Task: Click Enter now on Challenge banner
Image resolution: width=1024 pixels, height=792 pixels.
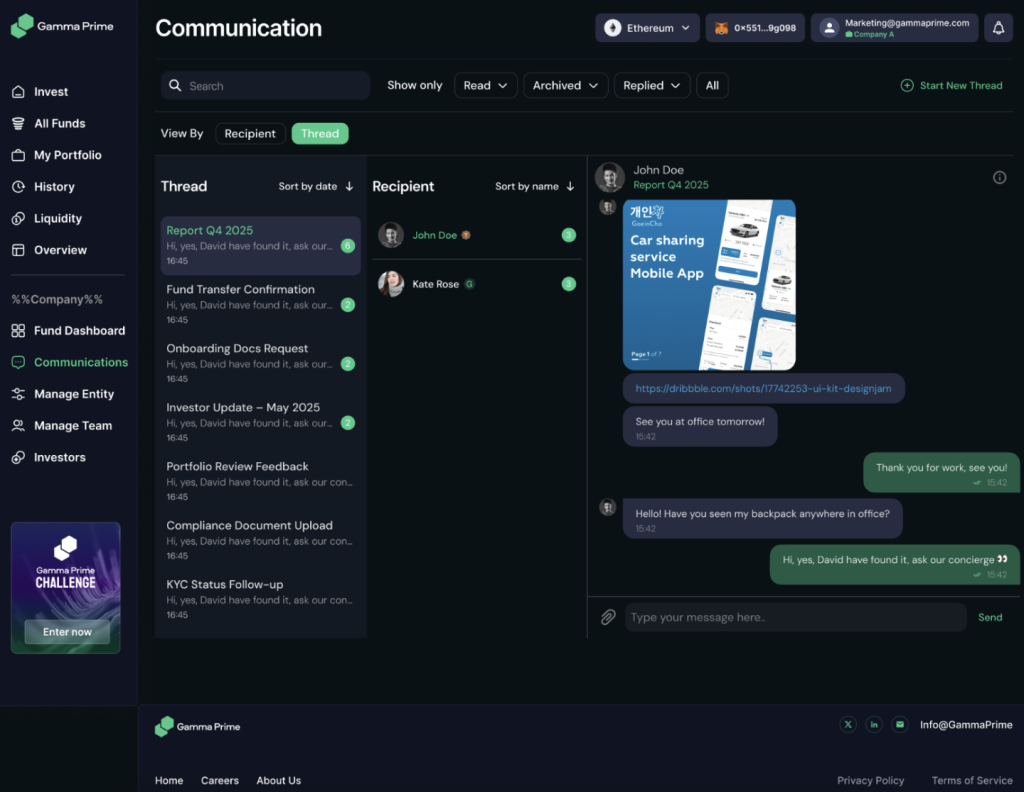Action: 67,632
